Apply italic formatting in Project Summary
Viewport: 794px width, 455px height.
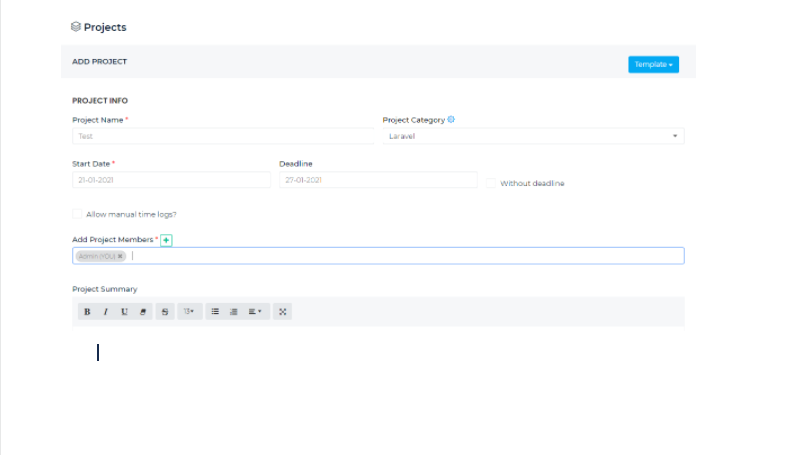tap(106, 312)
